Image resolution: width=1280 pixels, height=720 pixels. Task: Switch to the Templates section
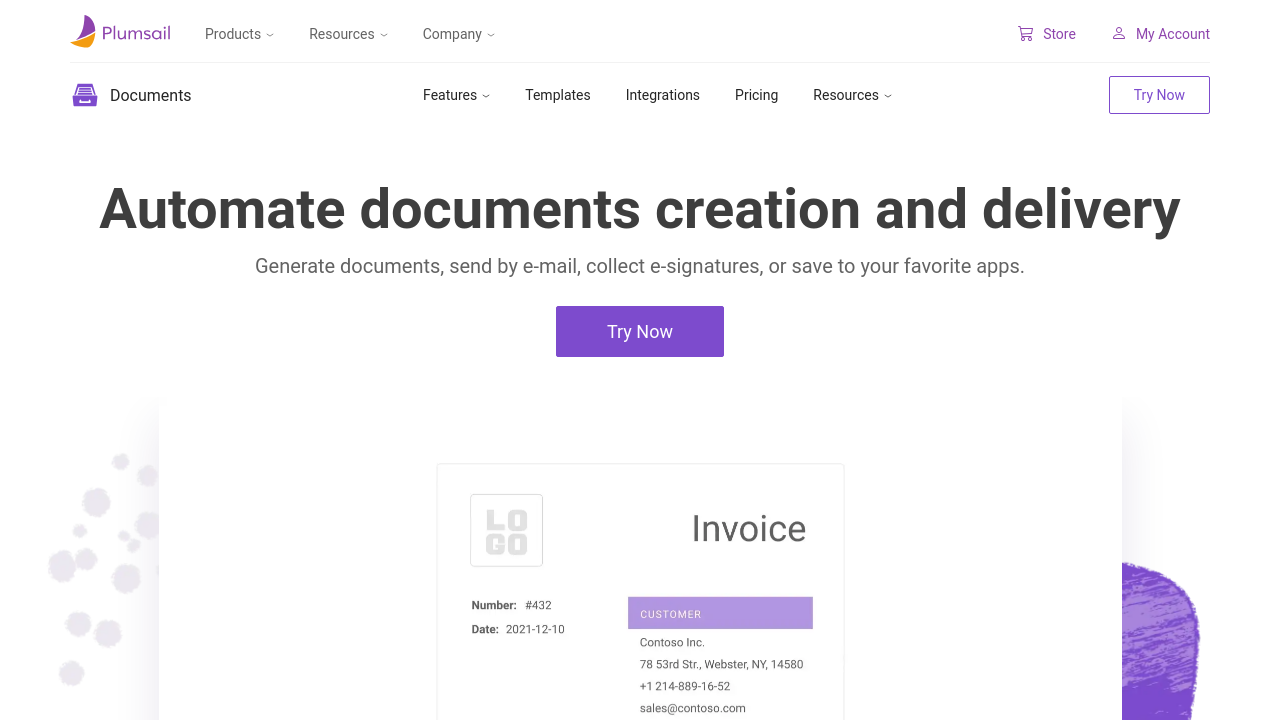tap(558, 95)
